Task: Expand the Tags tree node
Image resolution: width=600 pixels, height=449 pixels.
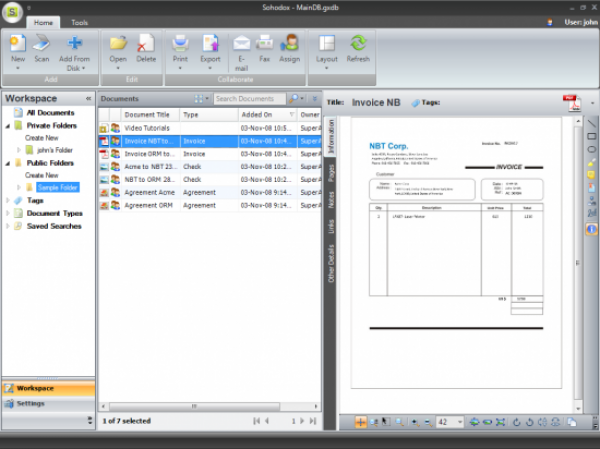Action: point(7,200)
